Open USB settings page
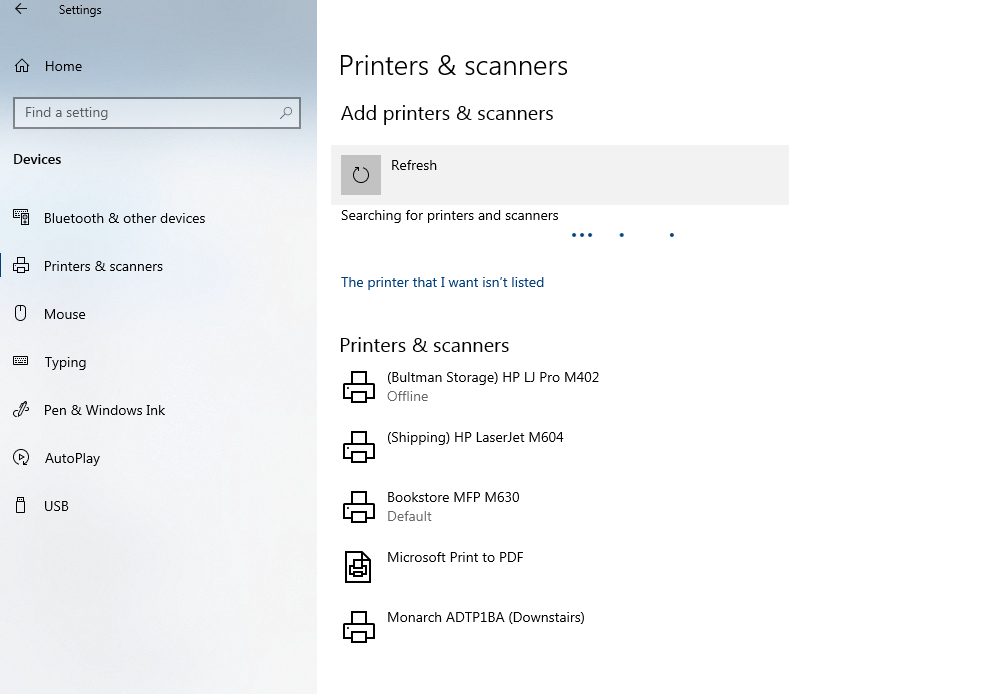Screen dimensions: 984x694 (x=56, y=506)
